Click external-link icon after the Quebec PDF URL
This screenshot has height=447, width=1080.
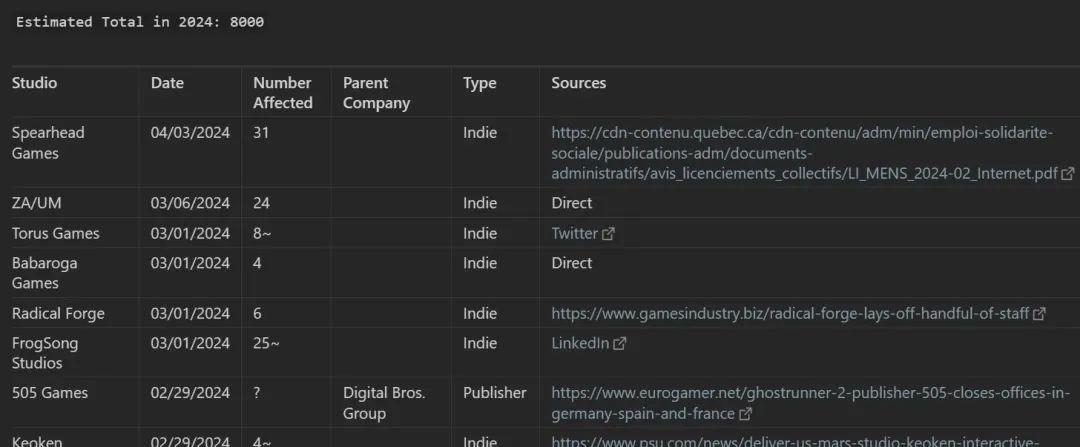(1068, 174)
